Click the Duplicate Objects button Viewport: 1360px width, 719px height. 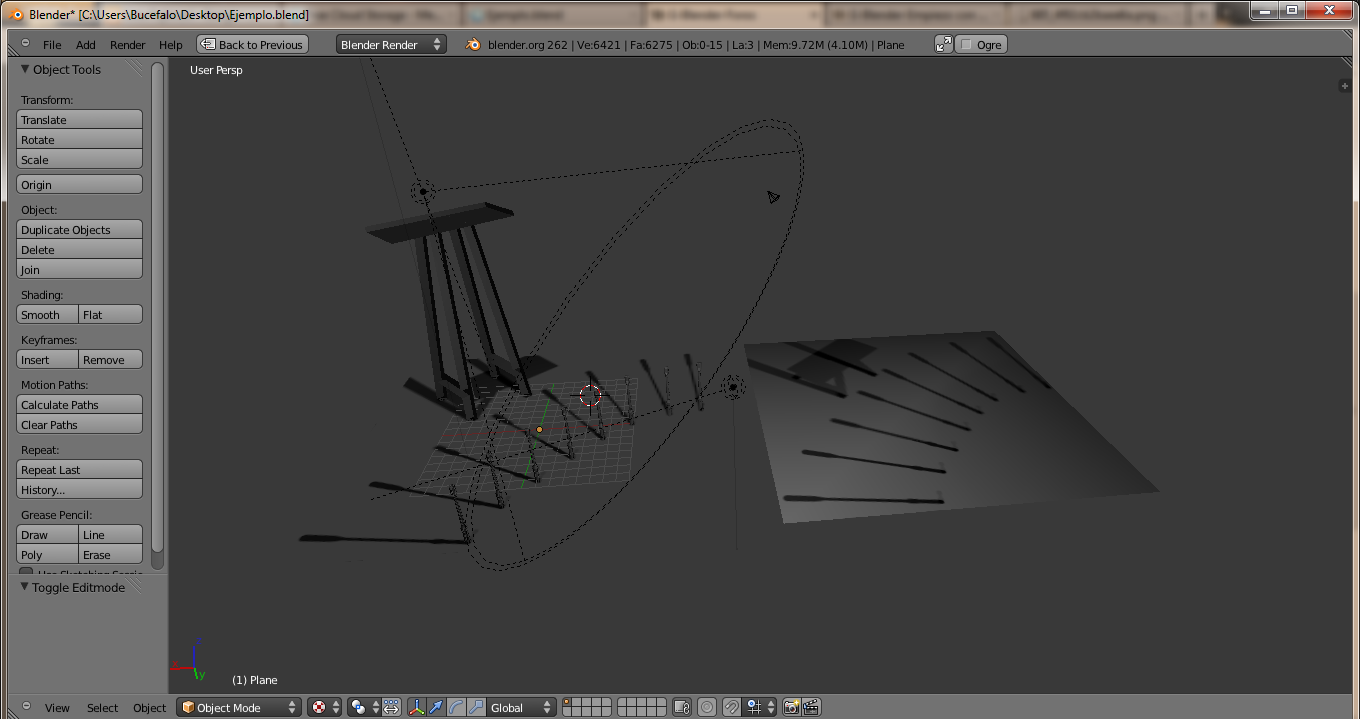point(80,229)
